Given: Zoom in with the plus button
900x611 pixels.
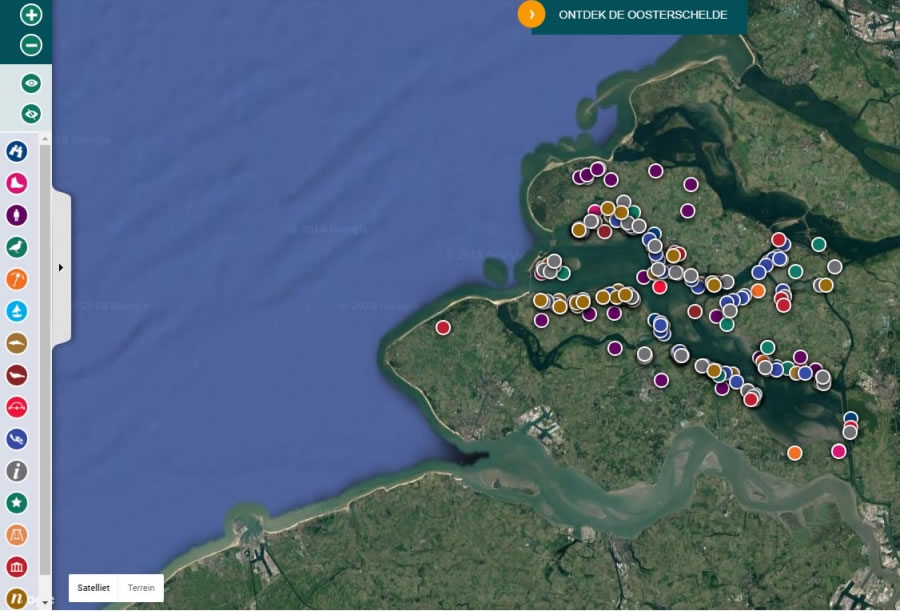Looking at the screenshot, I should [31, 15].
